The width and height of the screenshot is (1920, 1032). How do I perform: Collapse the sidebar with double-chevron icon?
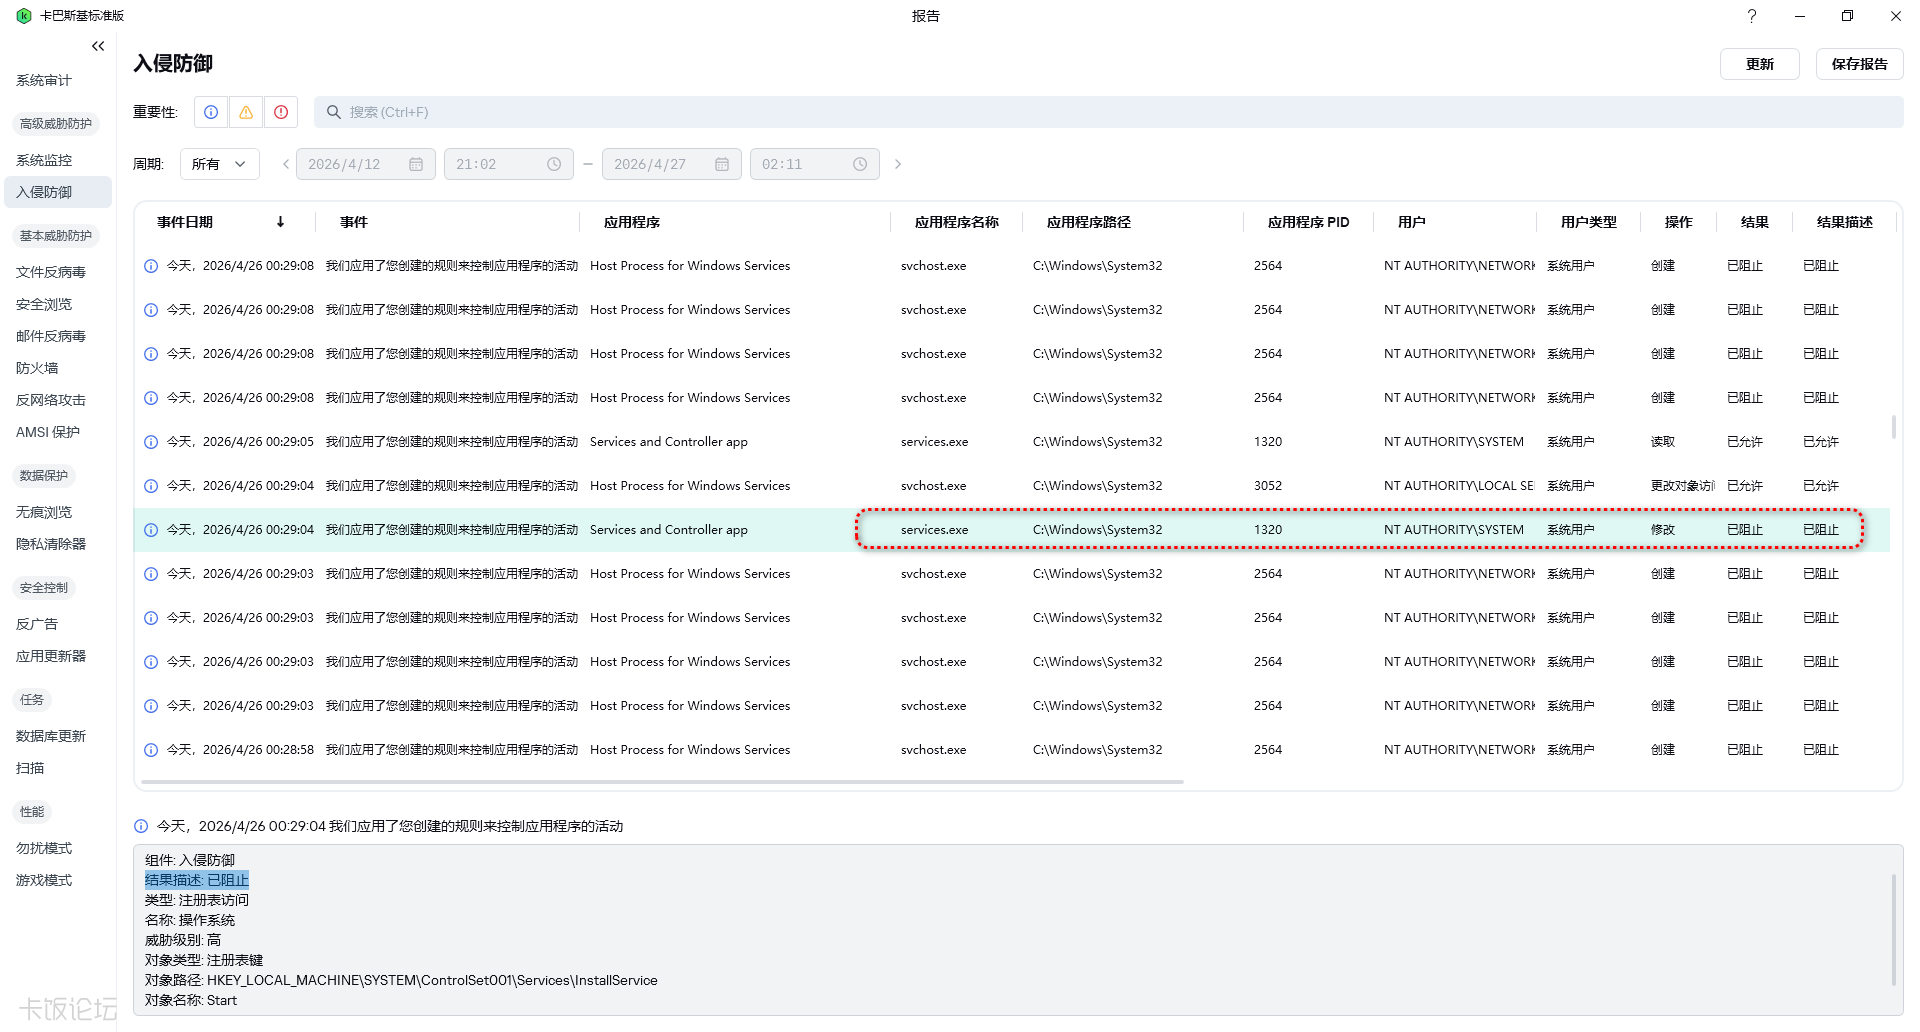(x=98, y=46)
